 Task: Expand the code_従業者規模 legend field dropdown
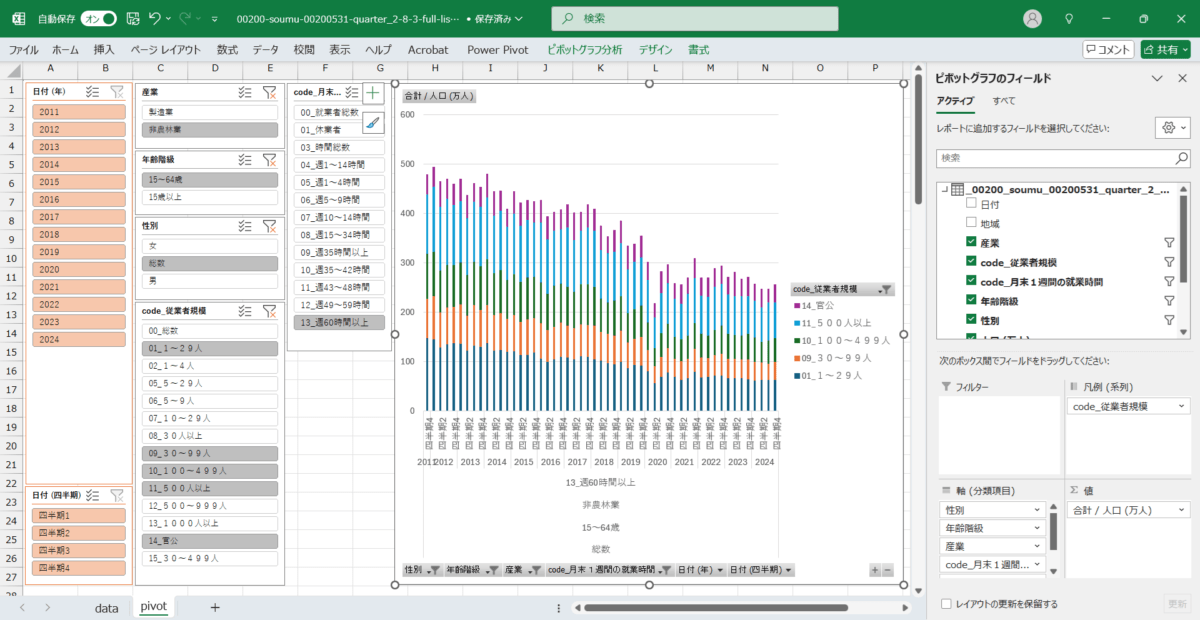pyautogui.click(x=1182, y=407)
